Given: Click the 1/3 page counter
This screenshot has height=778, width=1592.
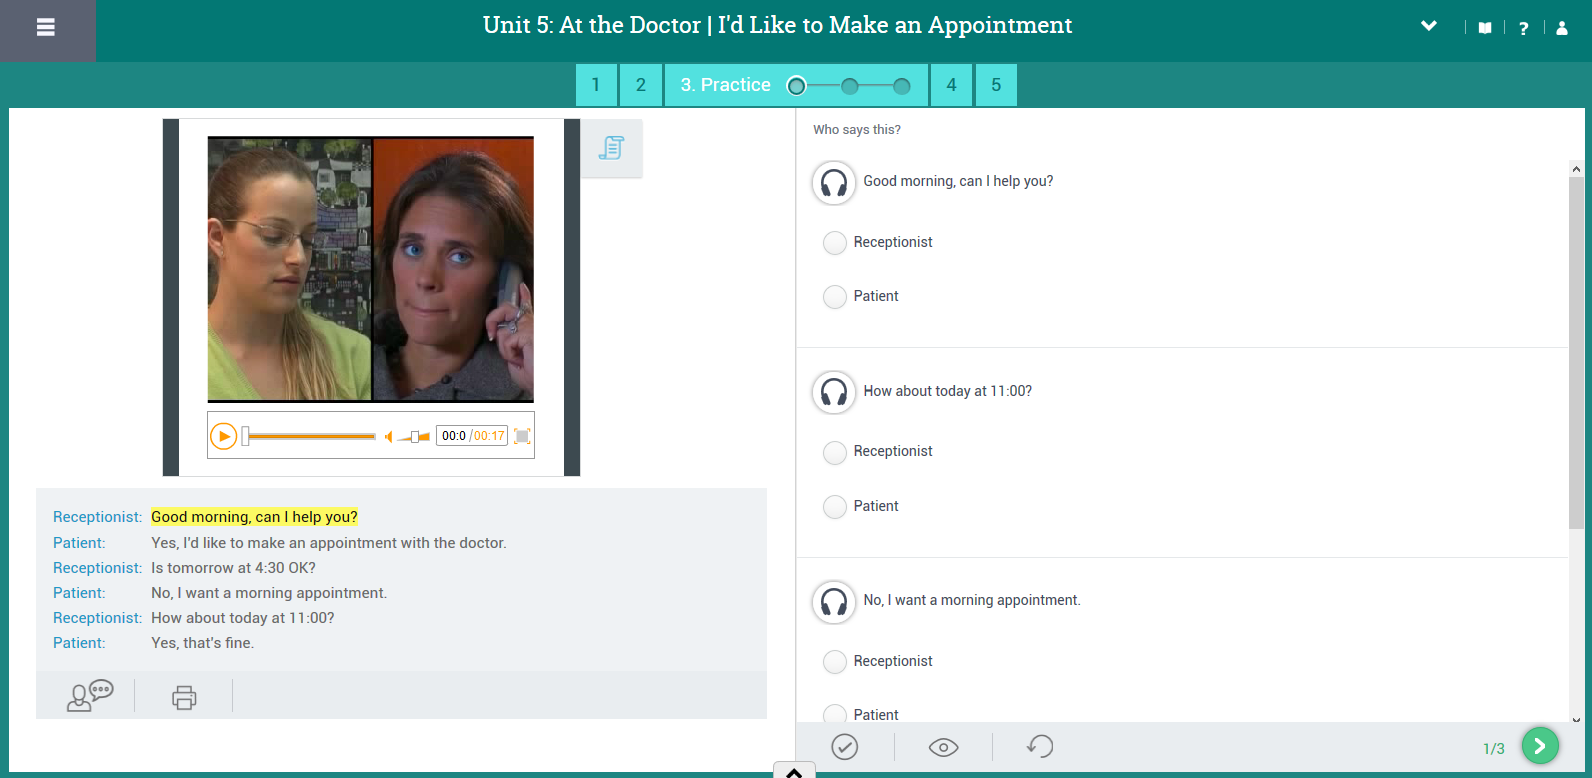Looking at the screenshot, I should pos(1494,749).
